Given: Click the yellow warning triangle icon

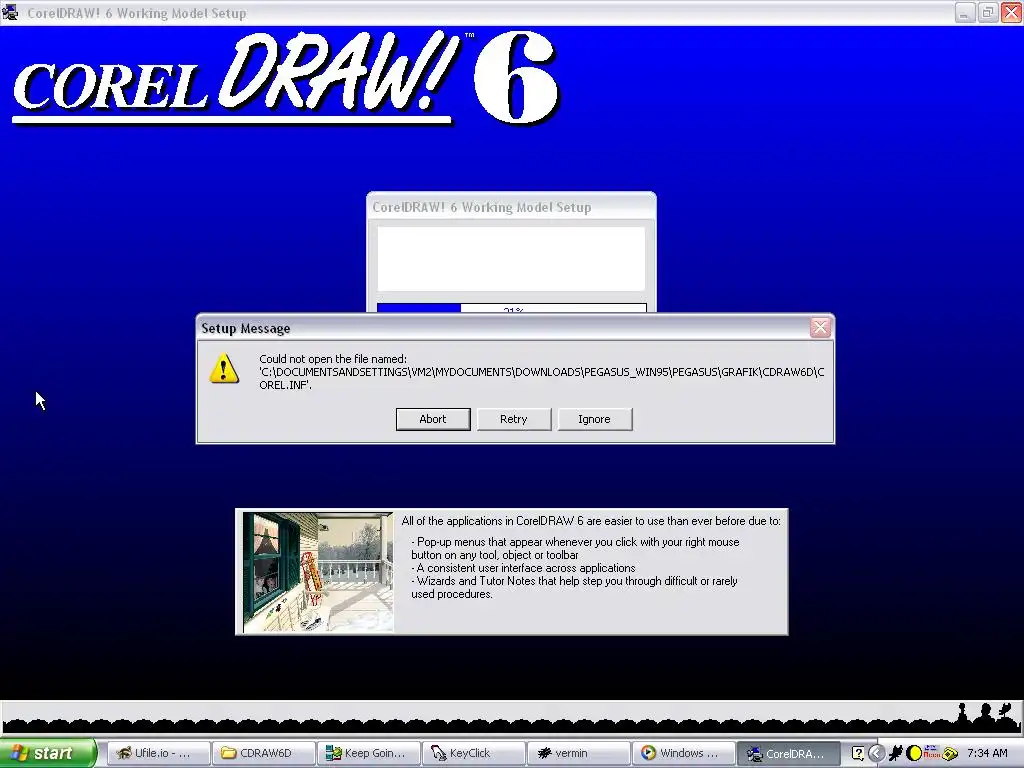Looking at the screenshot, I should pos(224,368).
